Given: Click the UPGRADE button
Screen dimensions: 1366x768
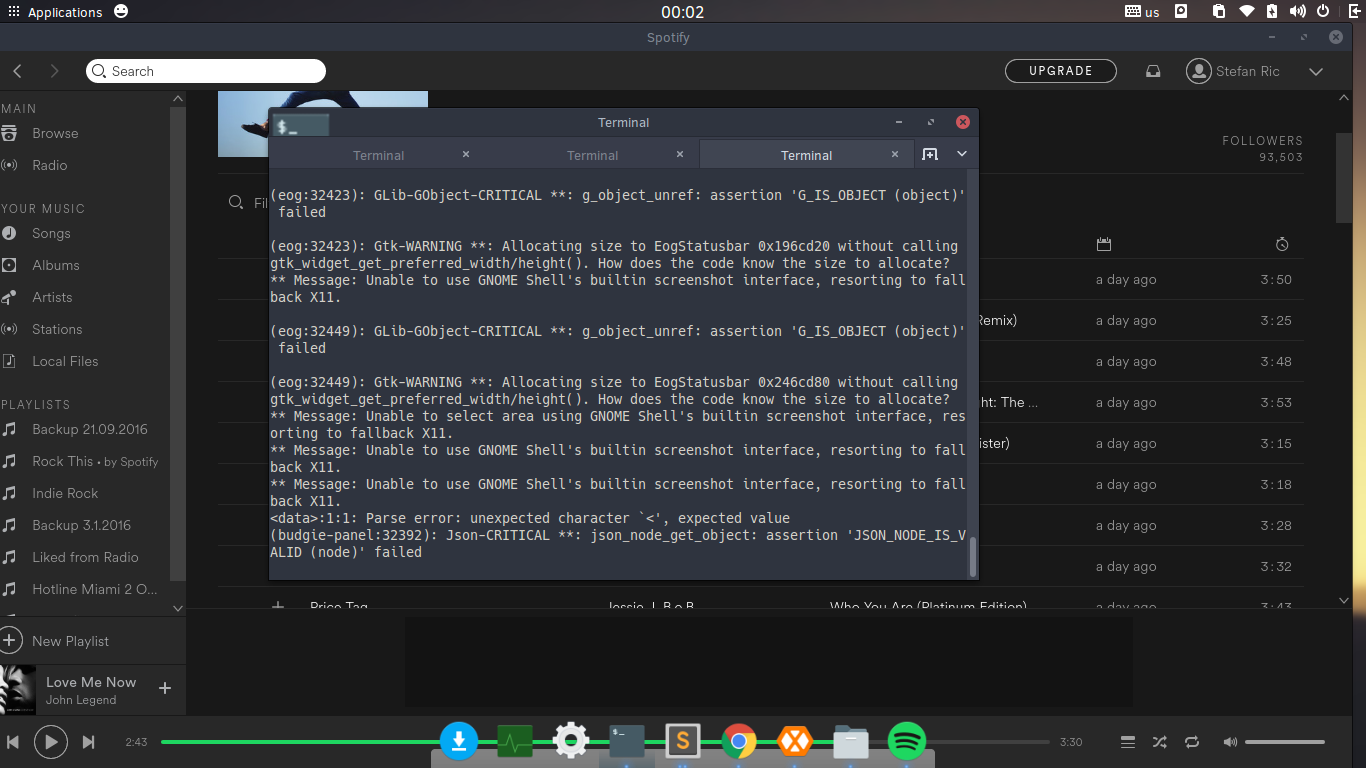Looking at the screenshot, I should coord(1061,71).
